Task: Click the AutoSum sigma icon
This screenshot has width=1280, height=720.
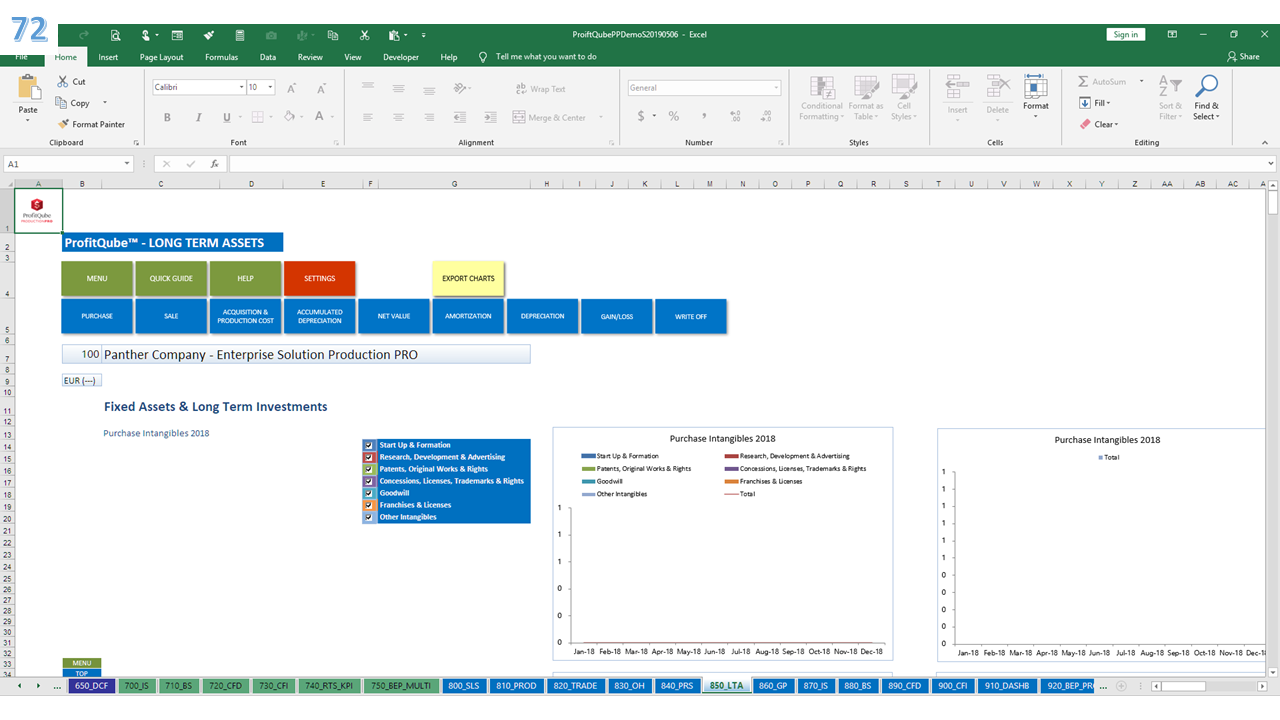Action: click(x=1084, y=82)
